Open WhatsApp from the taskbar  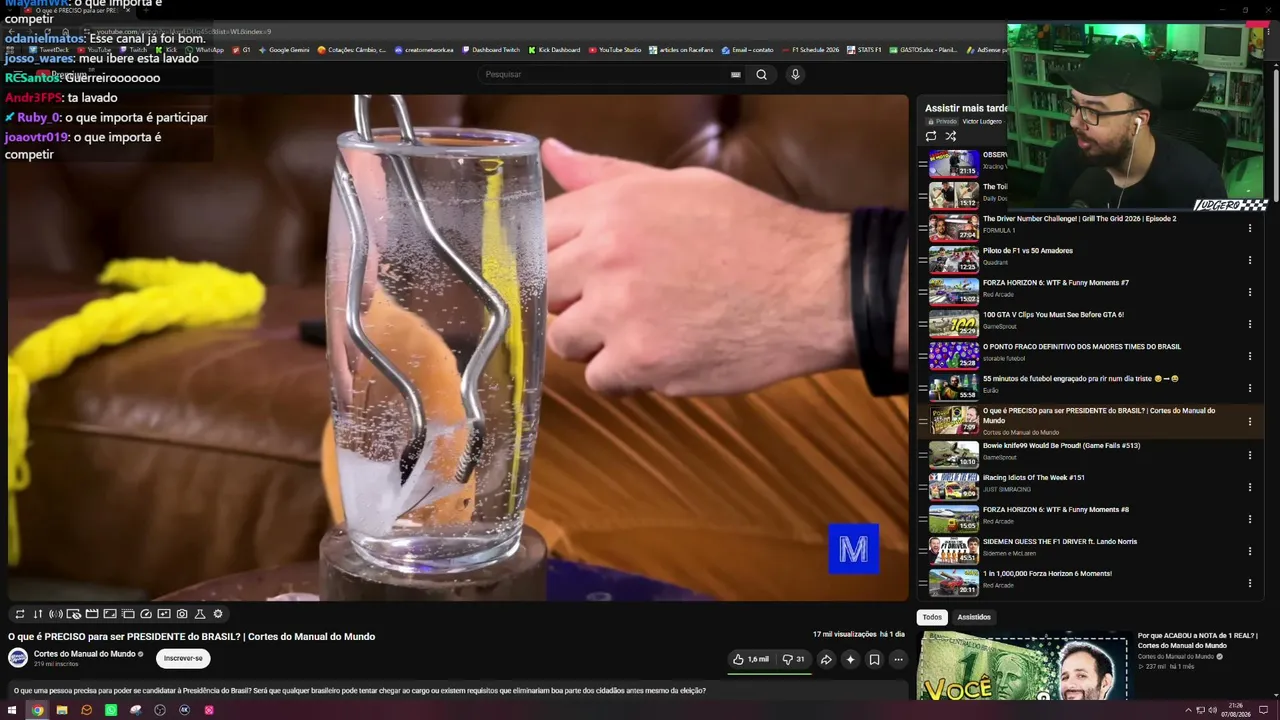(111, 710)
